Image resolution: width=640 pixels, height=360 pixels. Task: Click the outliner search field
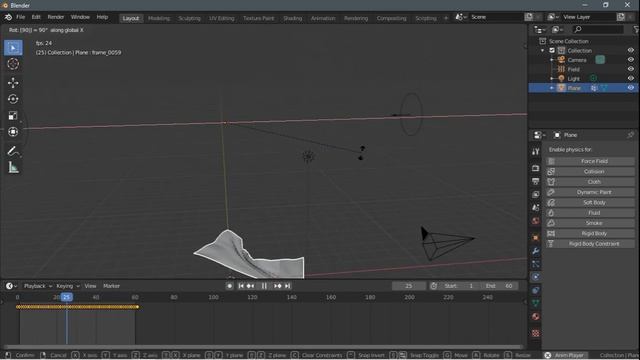click(598, 29)
